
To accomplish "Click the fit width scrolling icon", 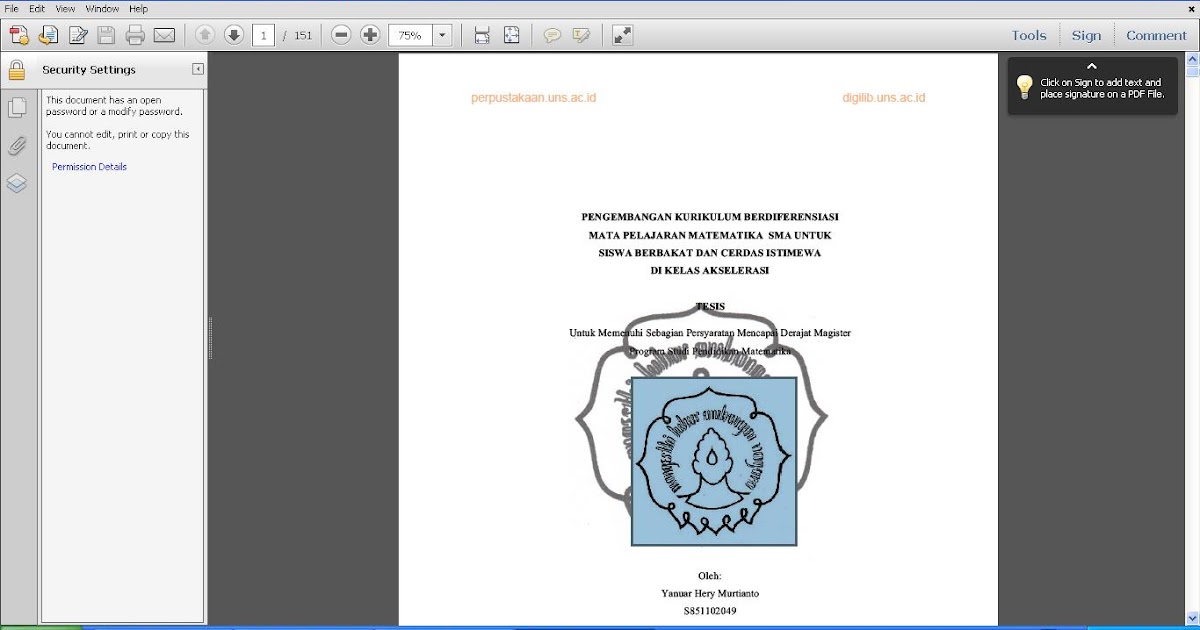I will tap(482, 35).
